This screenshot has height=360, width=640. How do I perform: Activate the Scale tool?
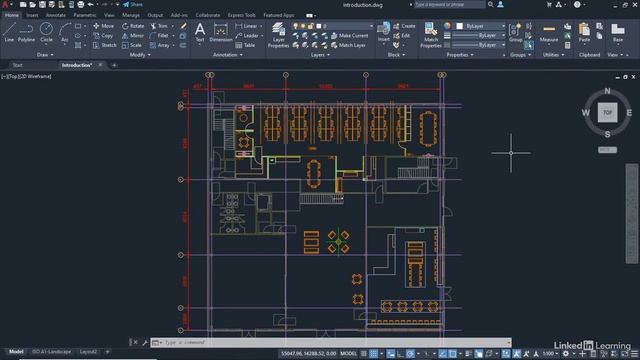[x=132, y=45]
